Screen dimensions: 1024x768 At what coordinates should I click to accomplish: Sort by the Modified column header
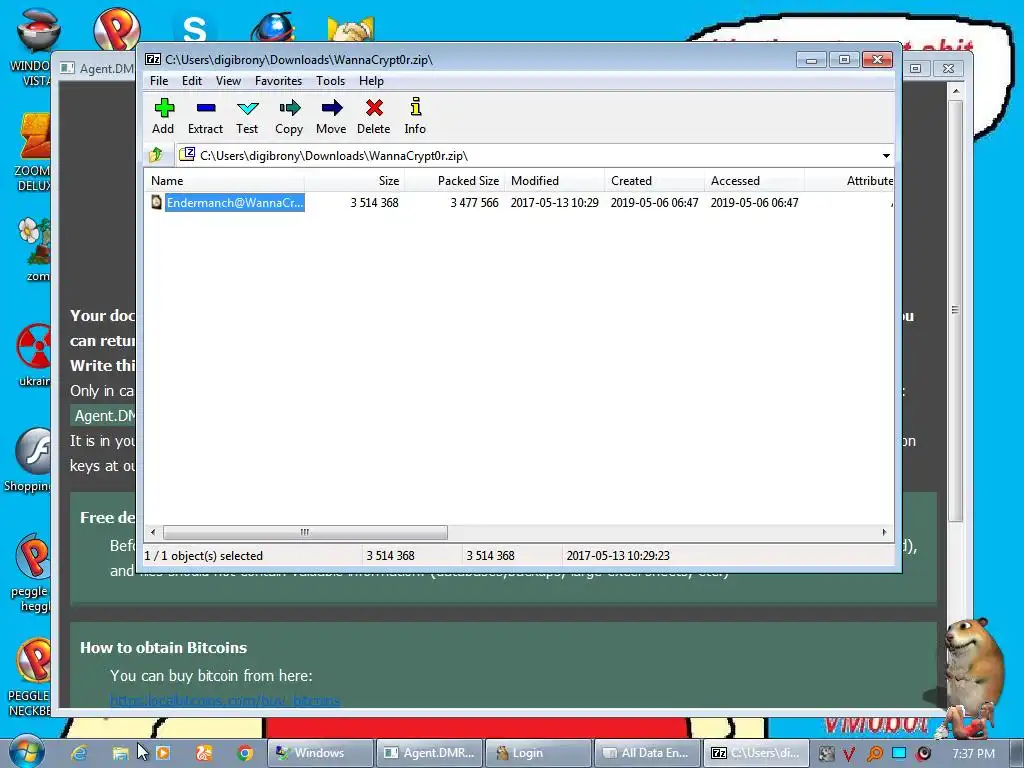554,181
